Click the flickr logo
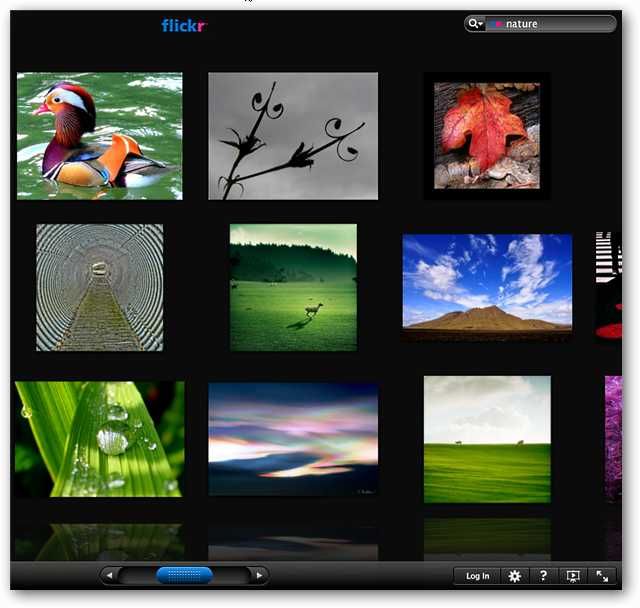This screenshot has width=640, height=608. click(184, 25)
